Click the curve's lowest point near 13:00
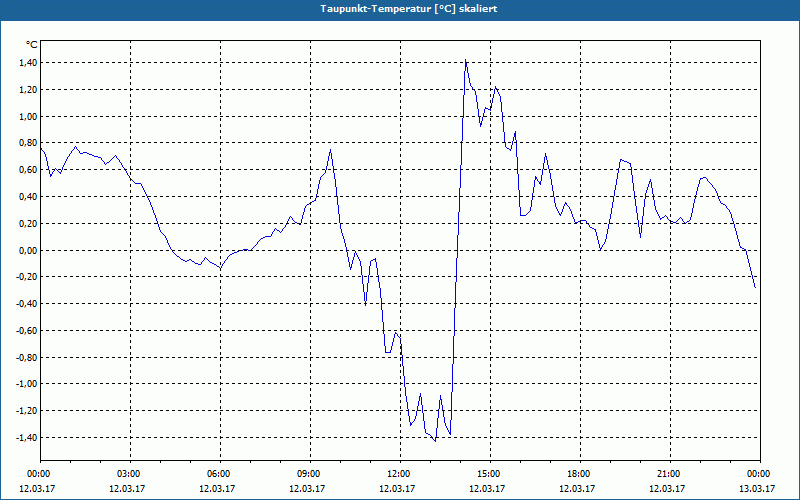 435,441
